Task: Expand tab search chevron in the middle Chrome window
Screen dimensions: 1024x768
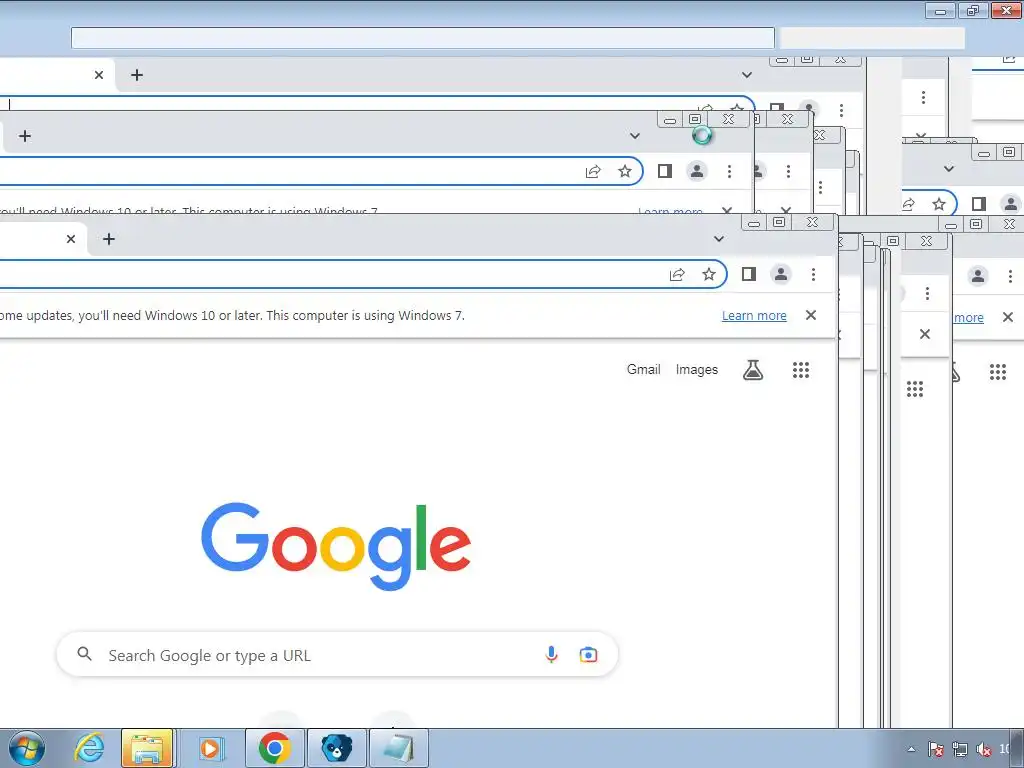Action: tap(635, 136)
